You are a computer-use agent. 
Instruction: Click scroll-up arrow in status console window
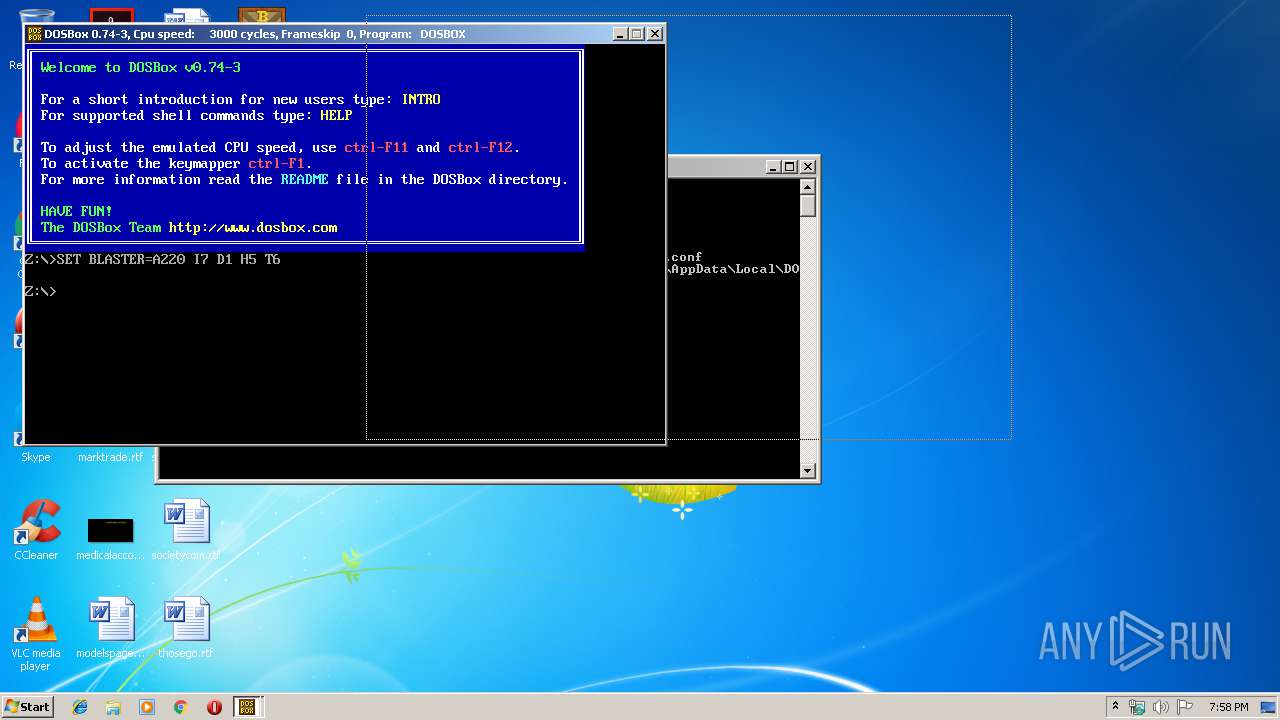[x=808, y=187]
